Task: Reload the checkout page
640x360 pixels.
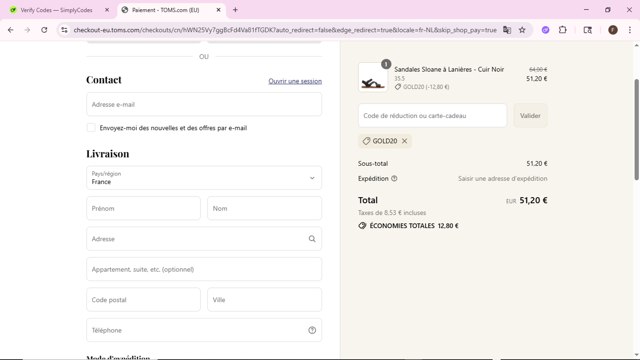Action: tap(44, 30)
